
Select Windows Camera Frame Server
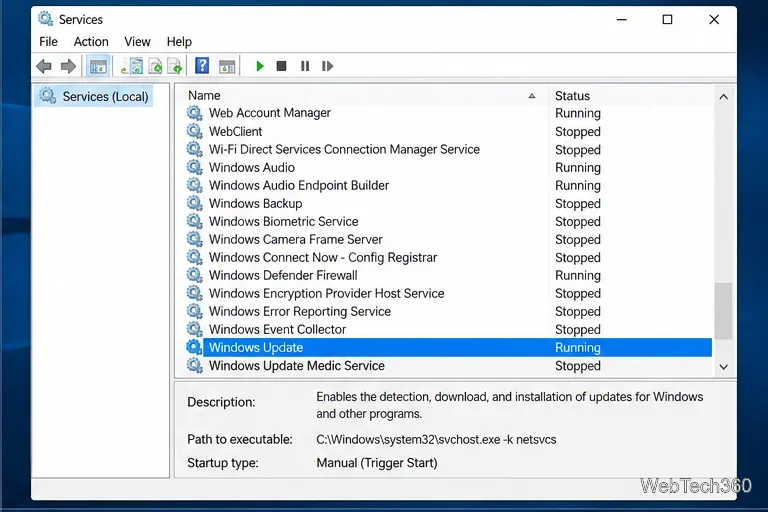pyautogui.click(x=296, y=239)
